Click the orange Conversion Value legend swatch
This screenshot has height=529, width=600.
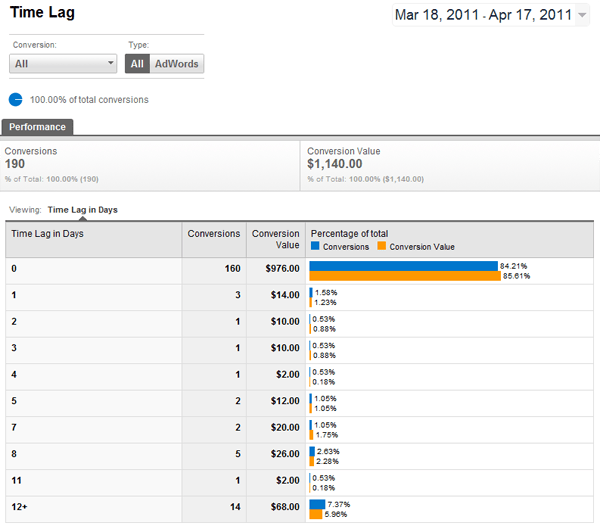(381, 246)
